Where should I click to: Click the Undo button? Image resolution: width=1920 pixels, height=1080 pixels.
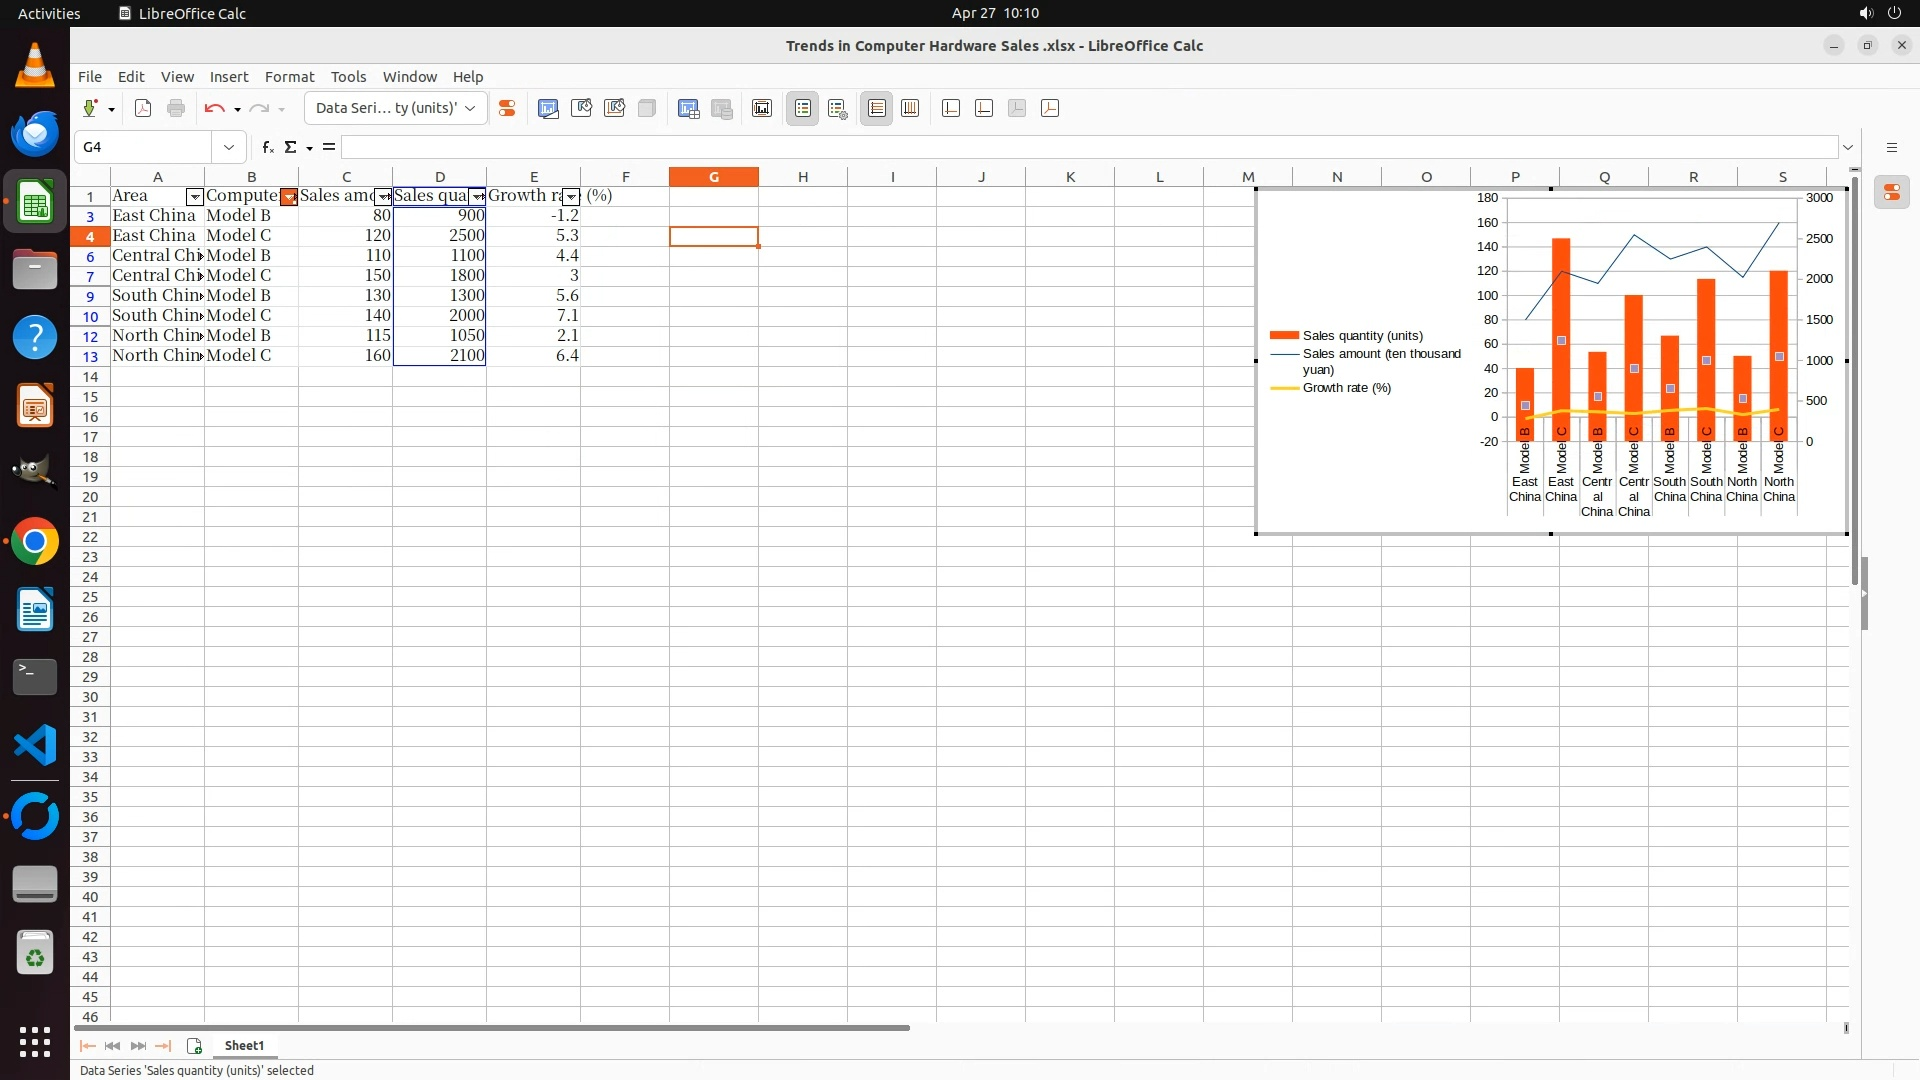click(x=214, y=108)
